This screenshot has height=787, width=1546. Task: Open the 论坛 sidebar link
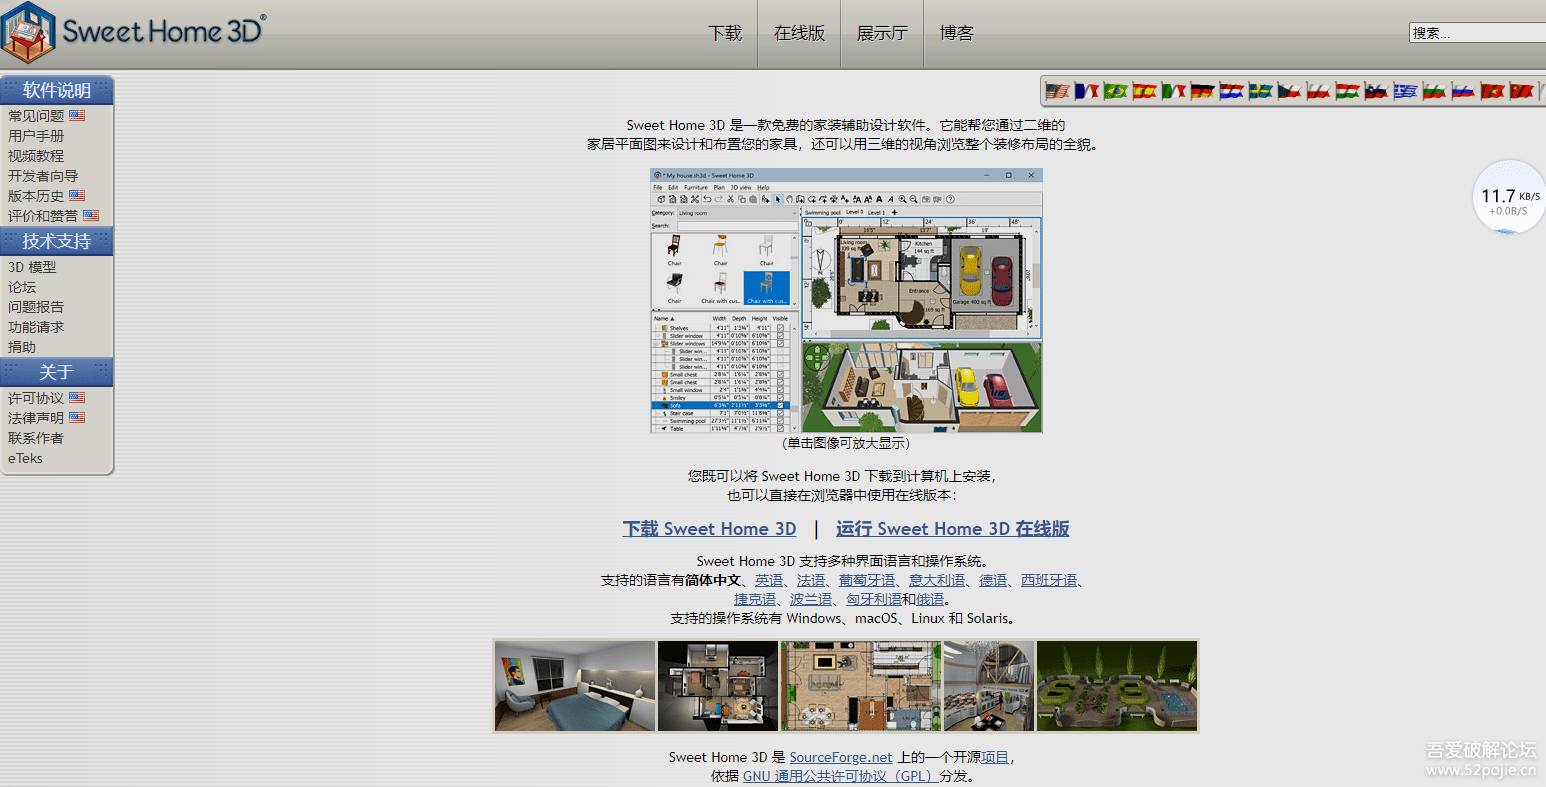click(22, 287)
